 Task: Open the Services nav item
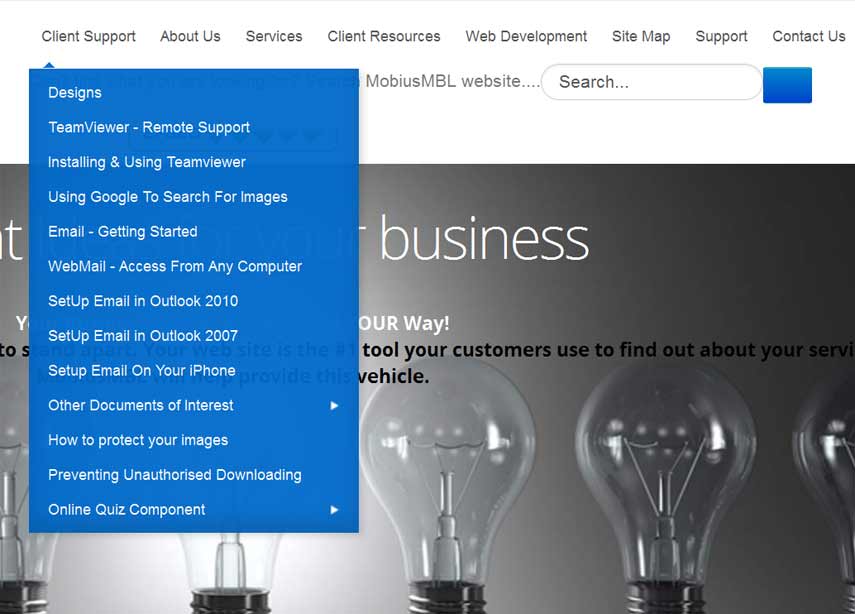274,37
